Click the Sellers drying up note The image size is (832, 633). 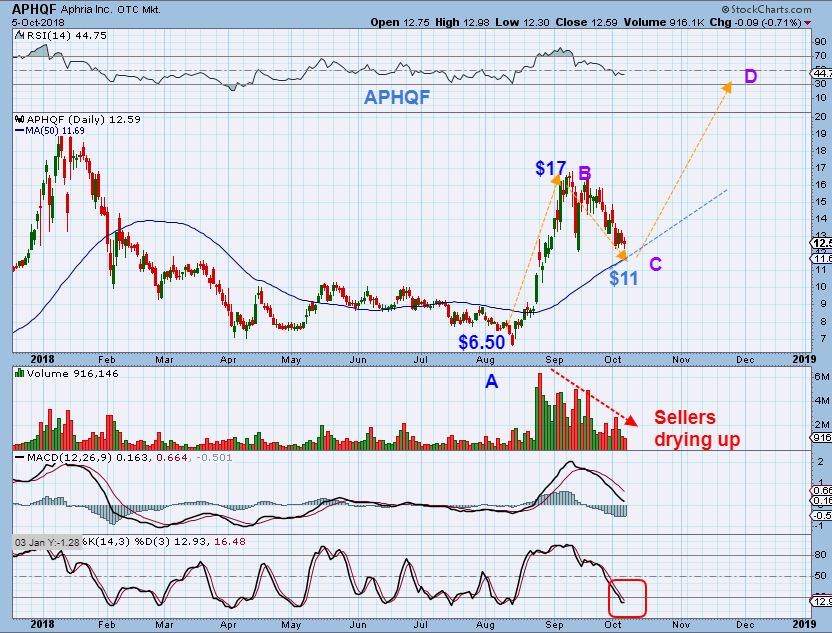(x=697, y=428)
